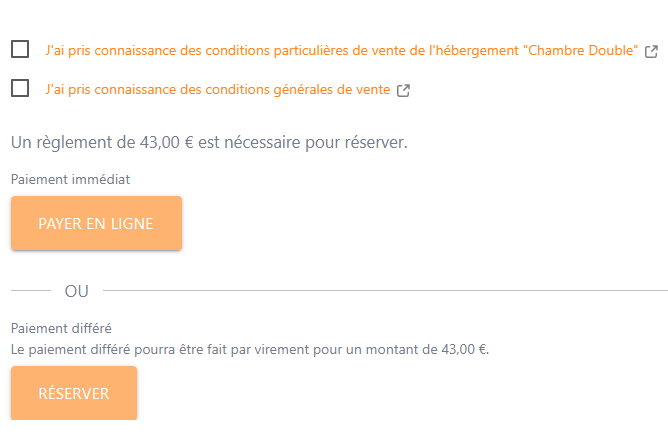Tick the "Chambre Double" conditions particulières checkbox
668x436 pixels.
pyautogui.click(x=20, y=49)
